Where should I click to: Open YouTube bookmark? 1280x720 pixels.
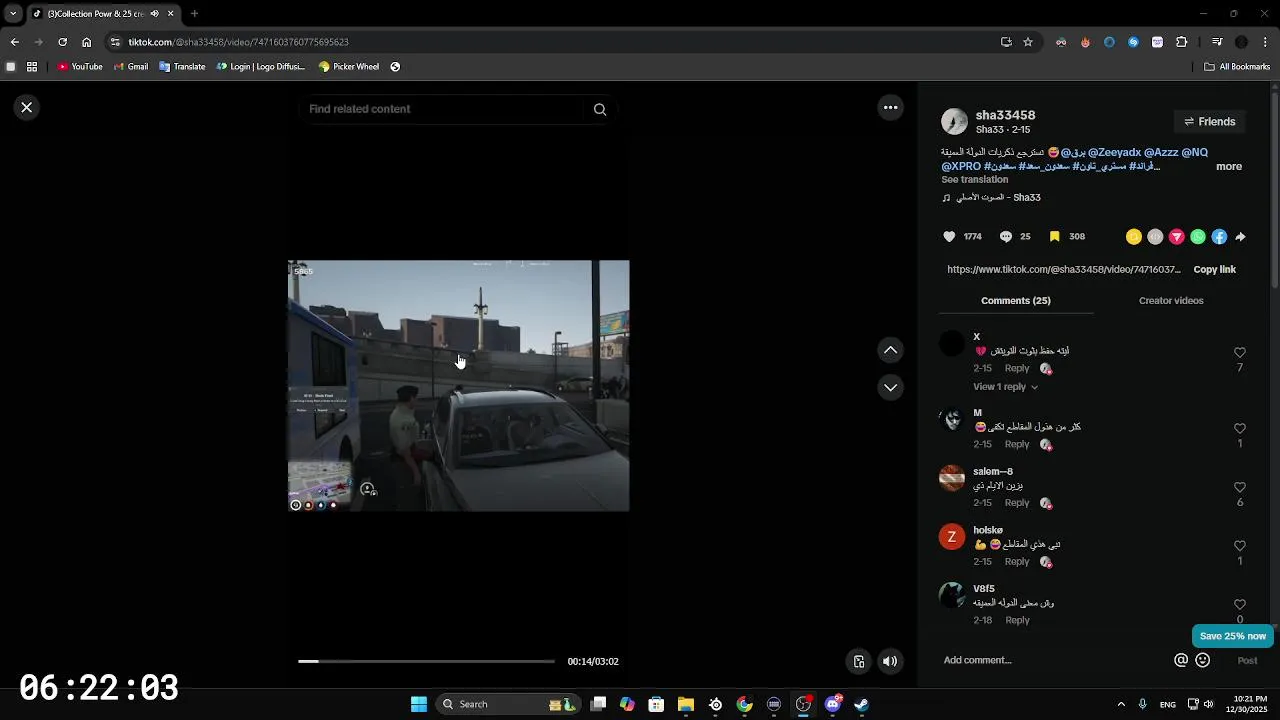click(80, 67)
